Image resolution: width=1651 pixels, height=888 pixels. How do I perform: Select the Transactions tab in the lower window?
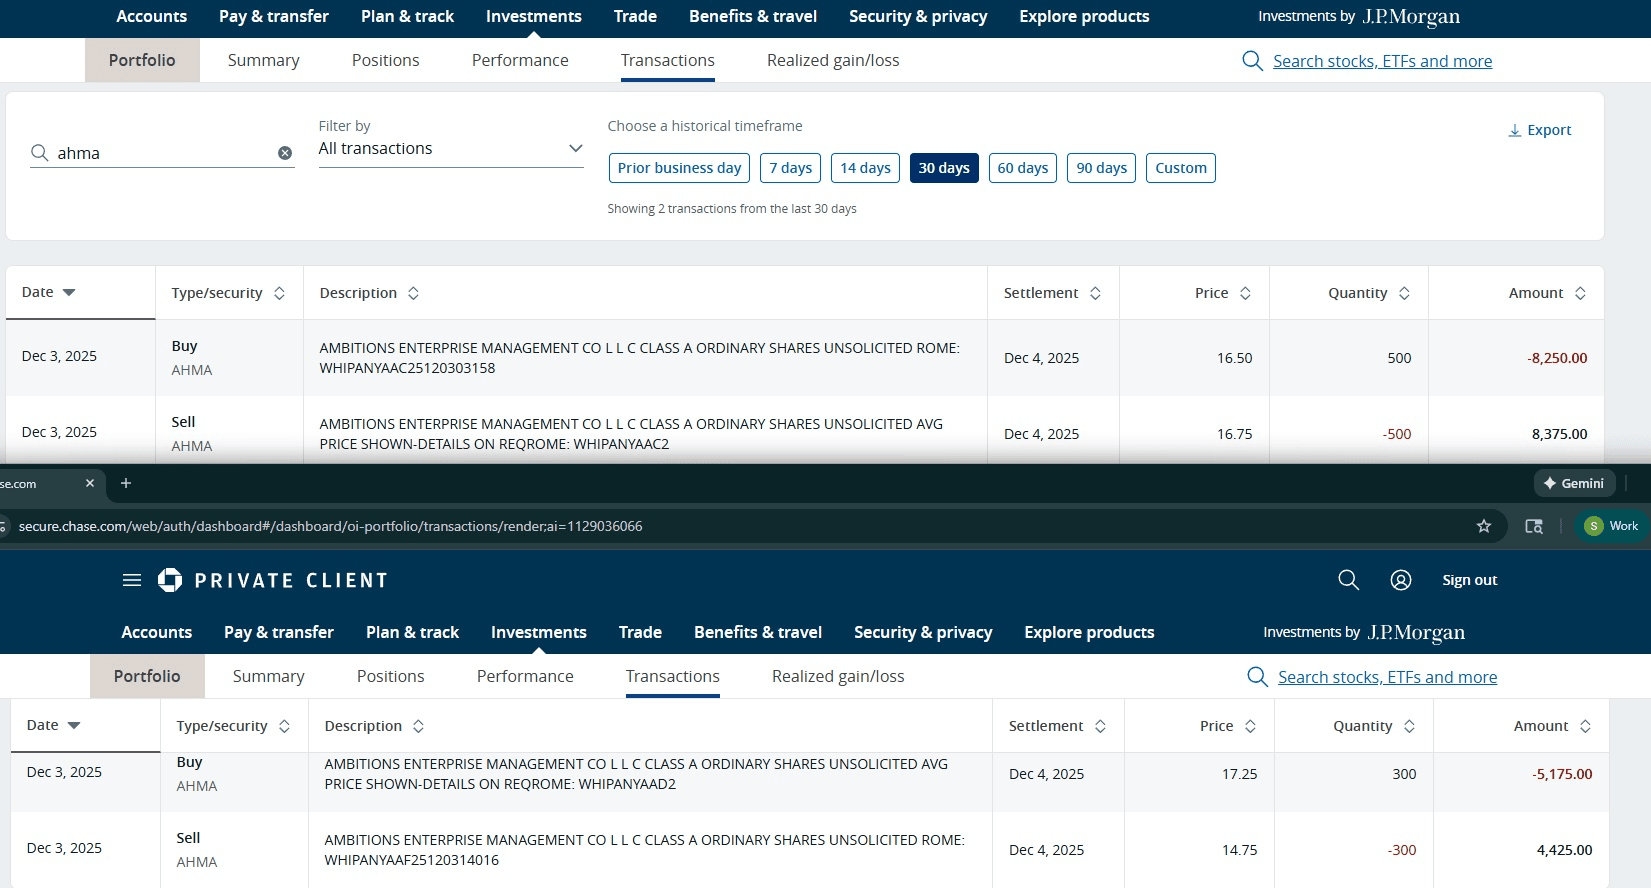(x=673, y=676)
